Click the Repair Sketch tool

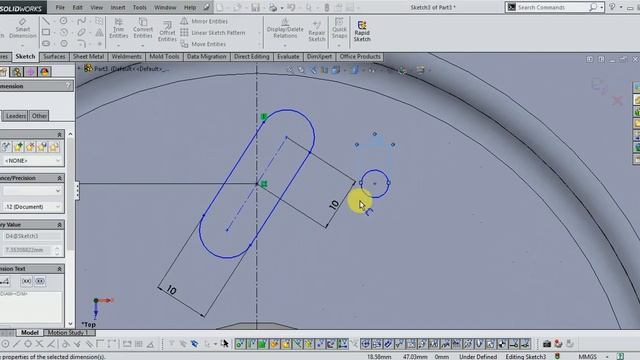click(317, 31)
